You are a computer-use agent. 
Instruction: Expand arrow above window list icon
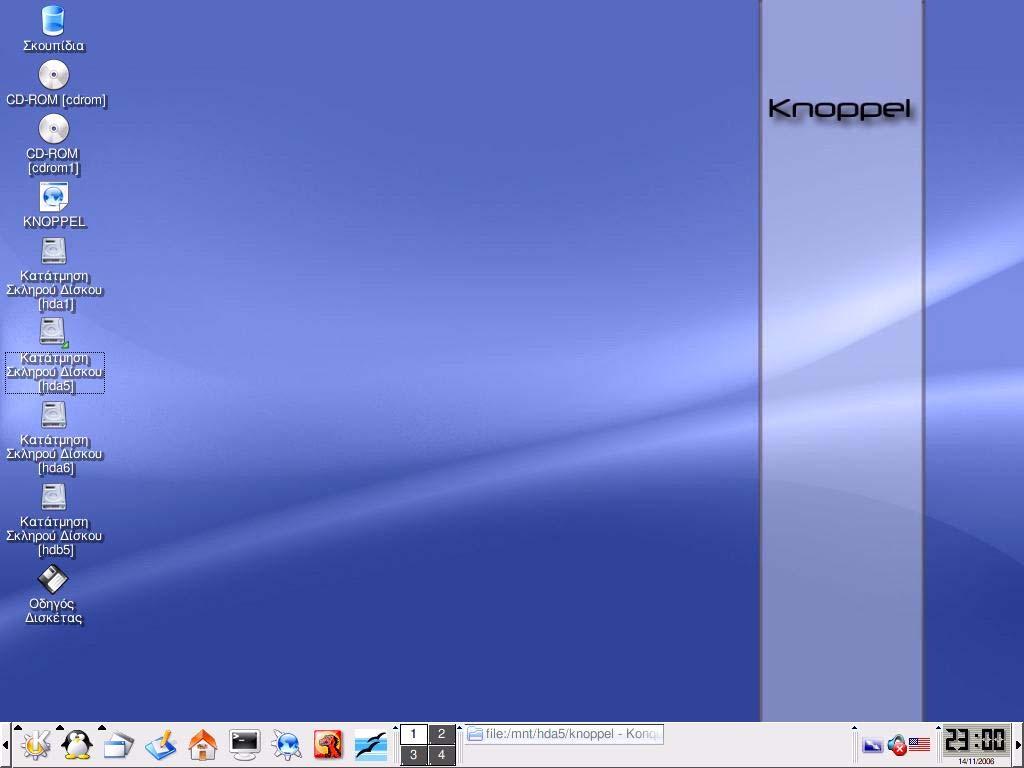tap(101, 727)
